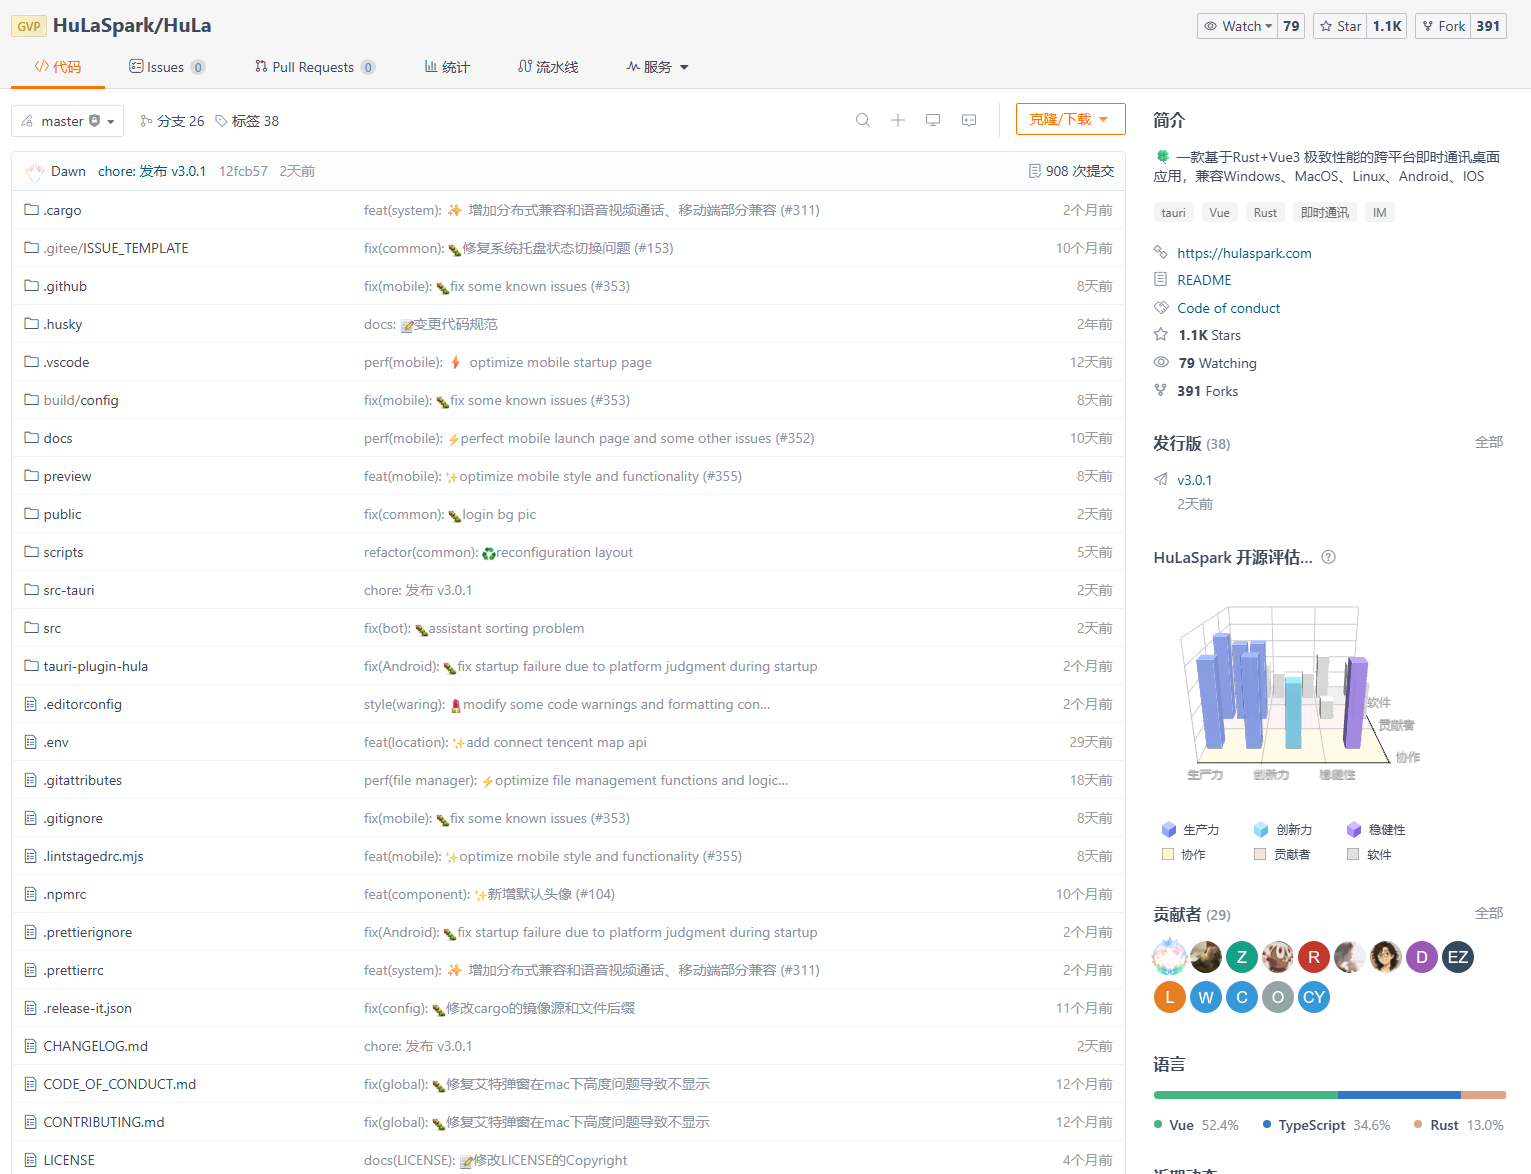Toggle the 协作 legend item
Image resolution: width=1531 pixels, height=1174 pixels.
click(x=1184, y=854)
